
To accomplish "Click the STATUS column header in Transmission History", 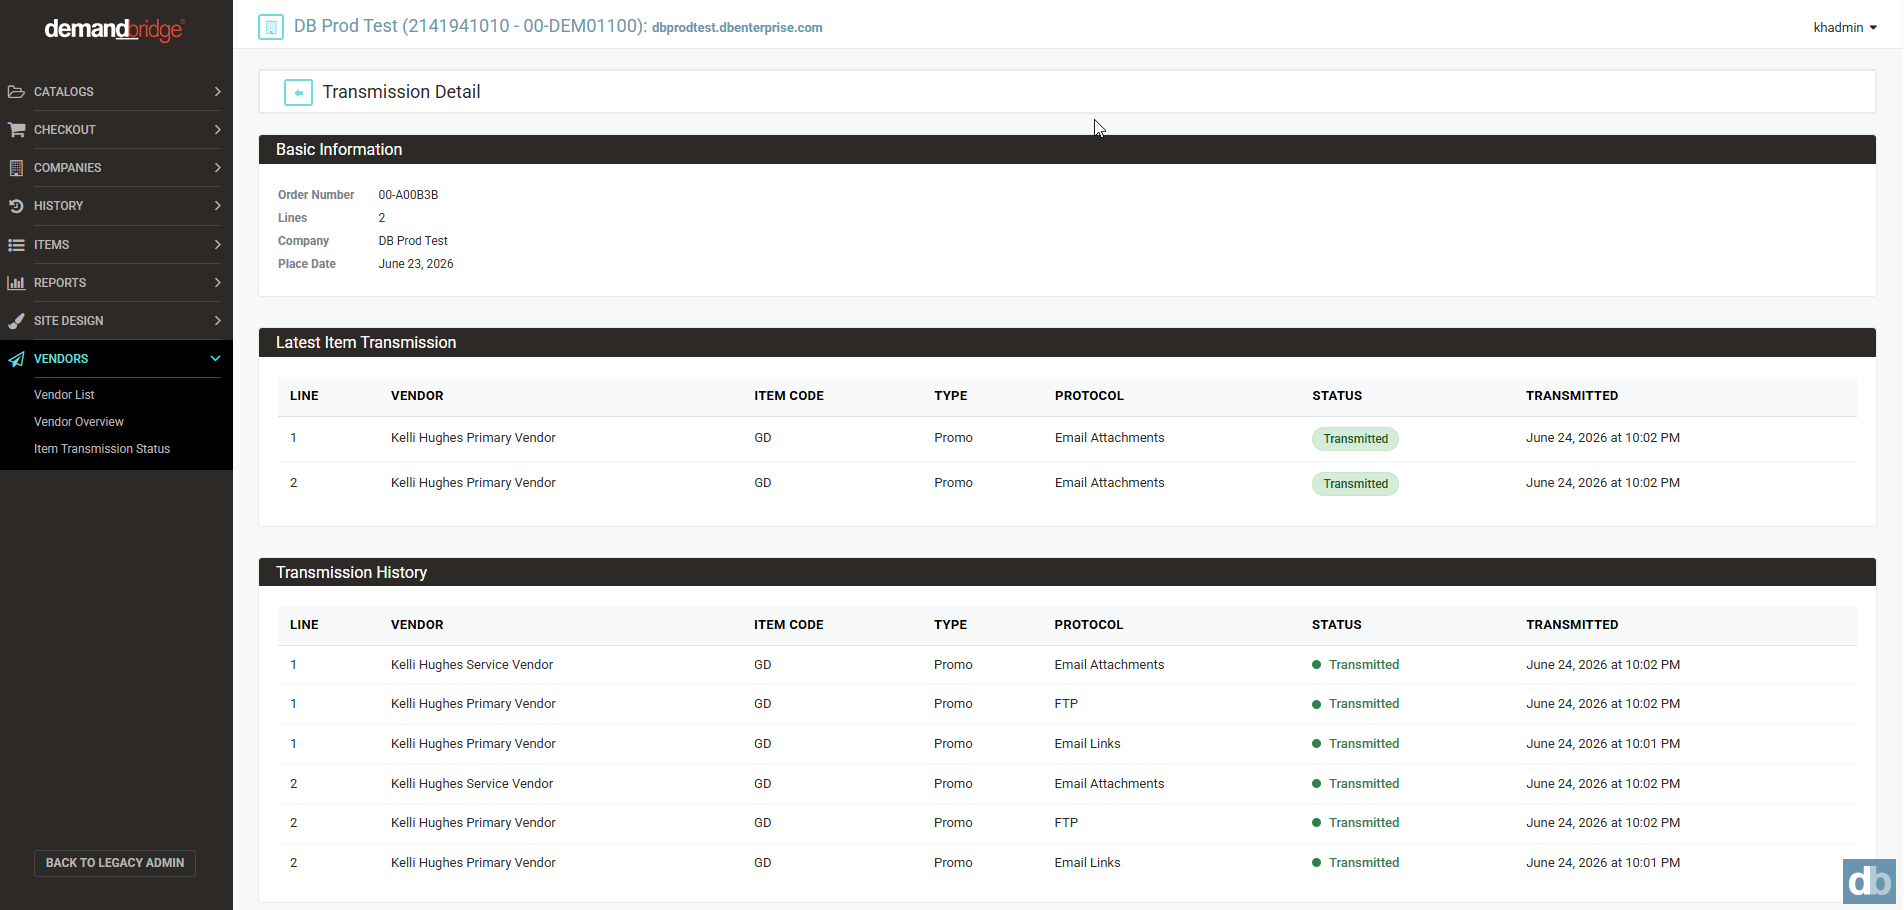I will [1337, 625].
